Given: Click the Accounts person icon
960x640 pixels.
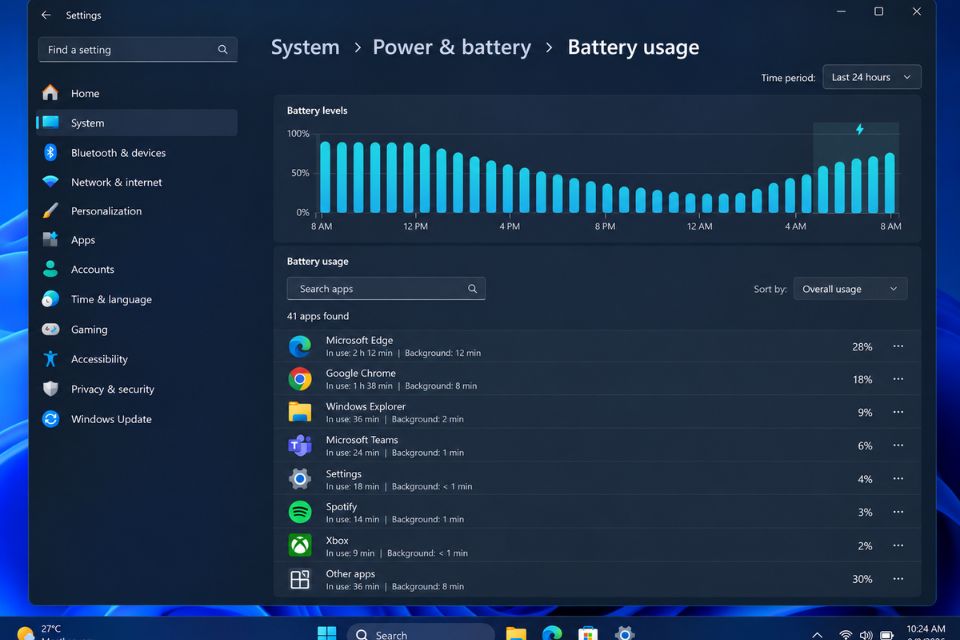Looking at the screenshot, I should tap(50, 269).
